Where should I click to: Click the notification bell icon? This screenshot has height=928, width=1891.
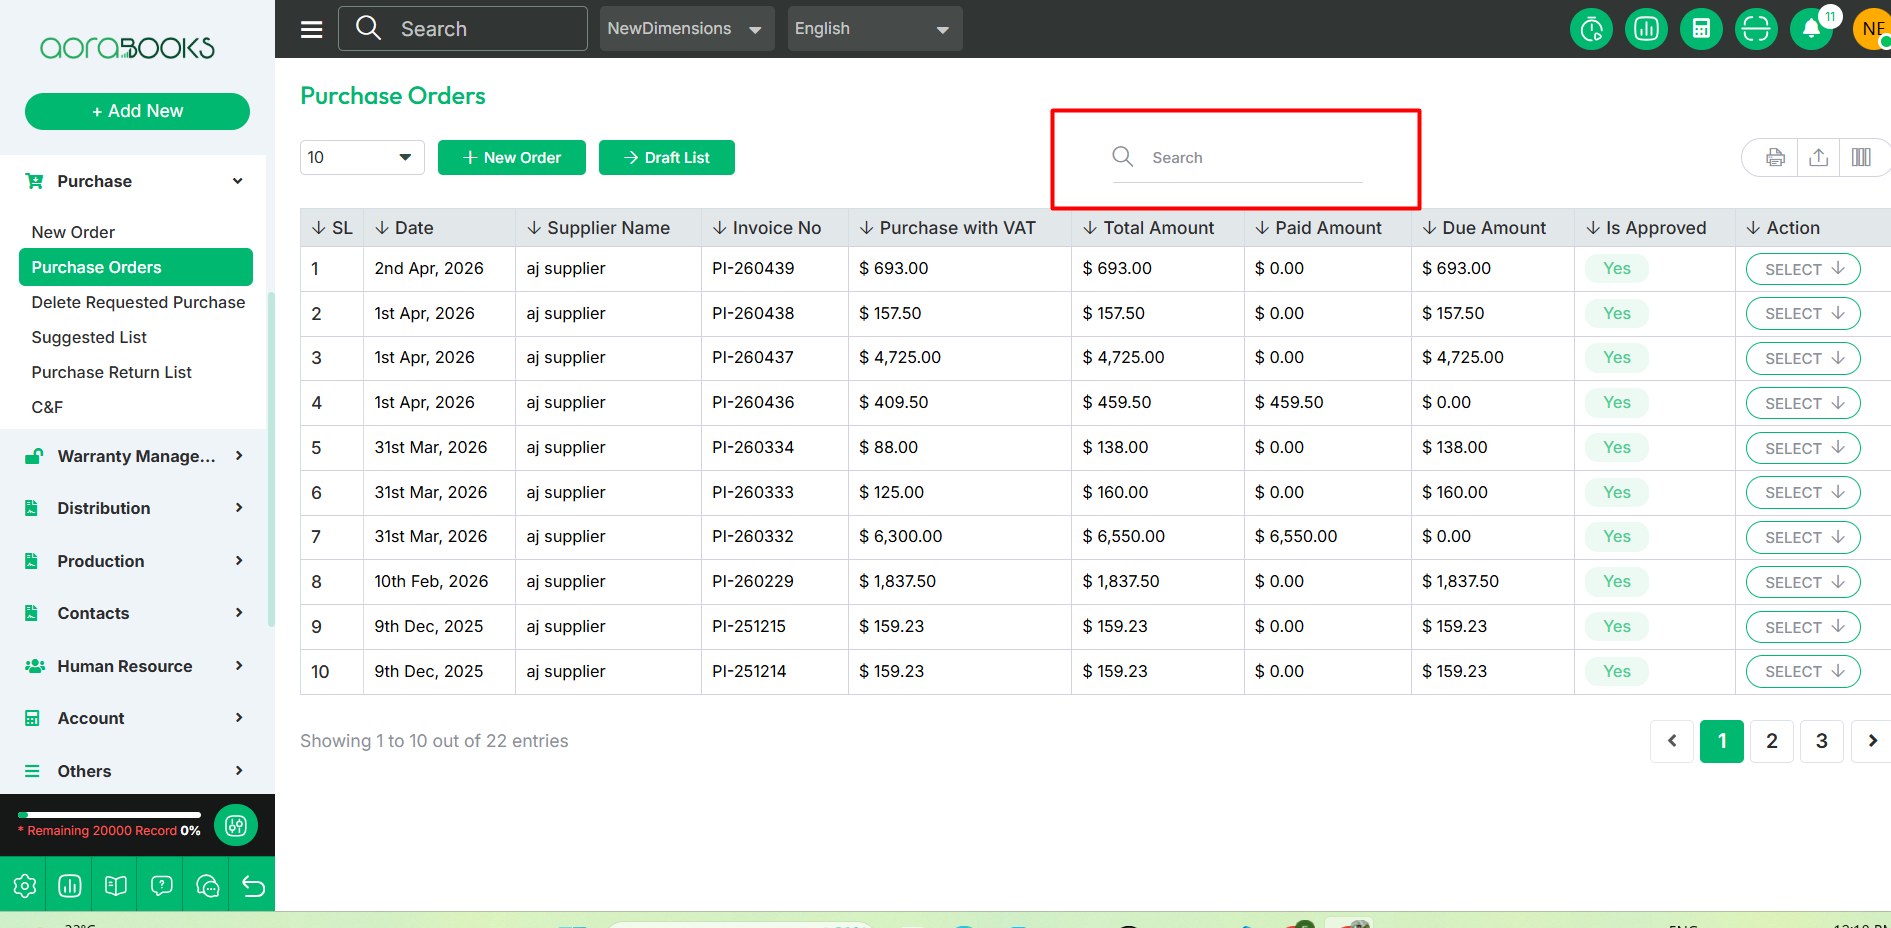(1811, 29)
